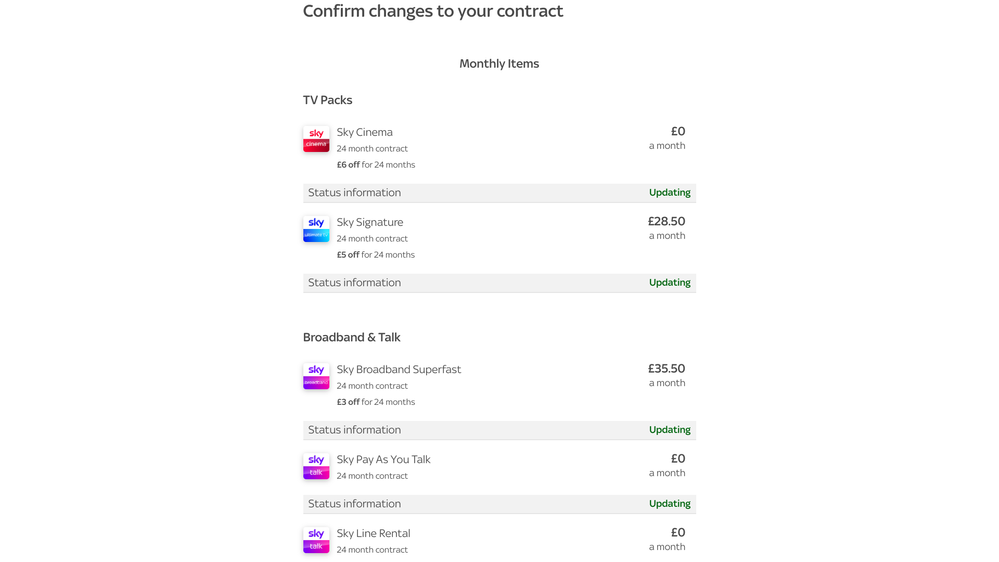999x562 pixels.
Task: Click the £28.50 a month price
Action: point(666,227)
